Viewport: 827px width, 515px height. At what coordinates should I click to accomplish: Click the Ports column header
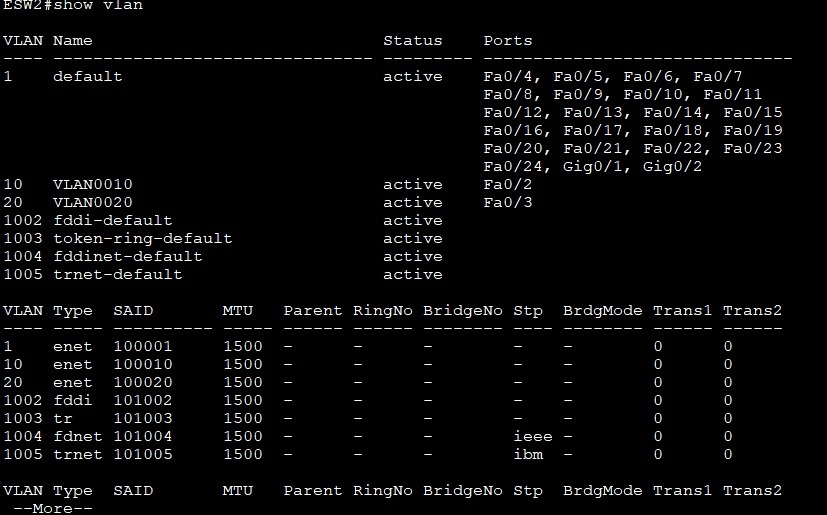(507, 41)
